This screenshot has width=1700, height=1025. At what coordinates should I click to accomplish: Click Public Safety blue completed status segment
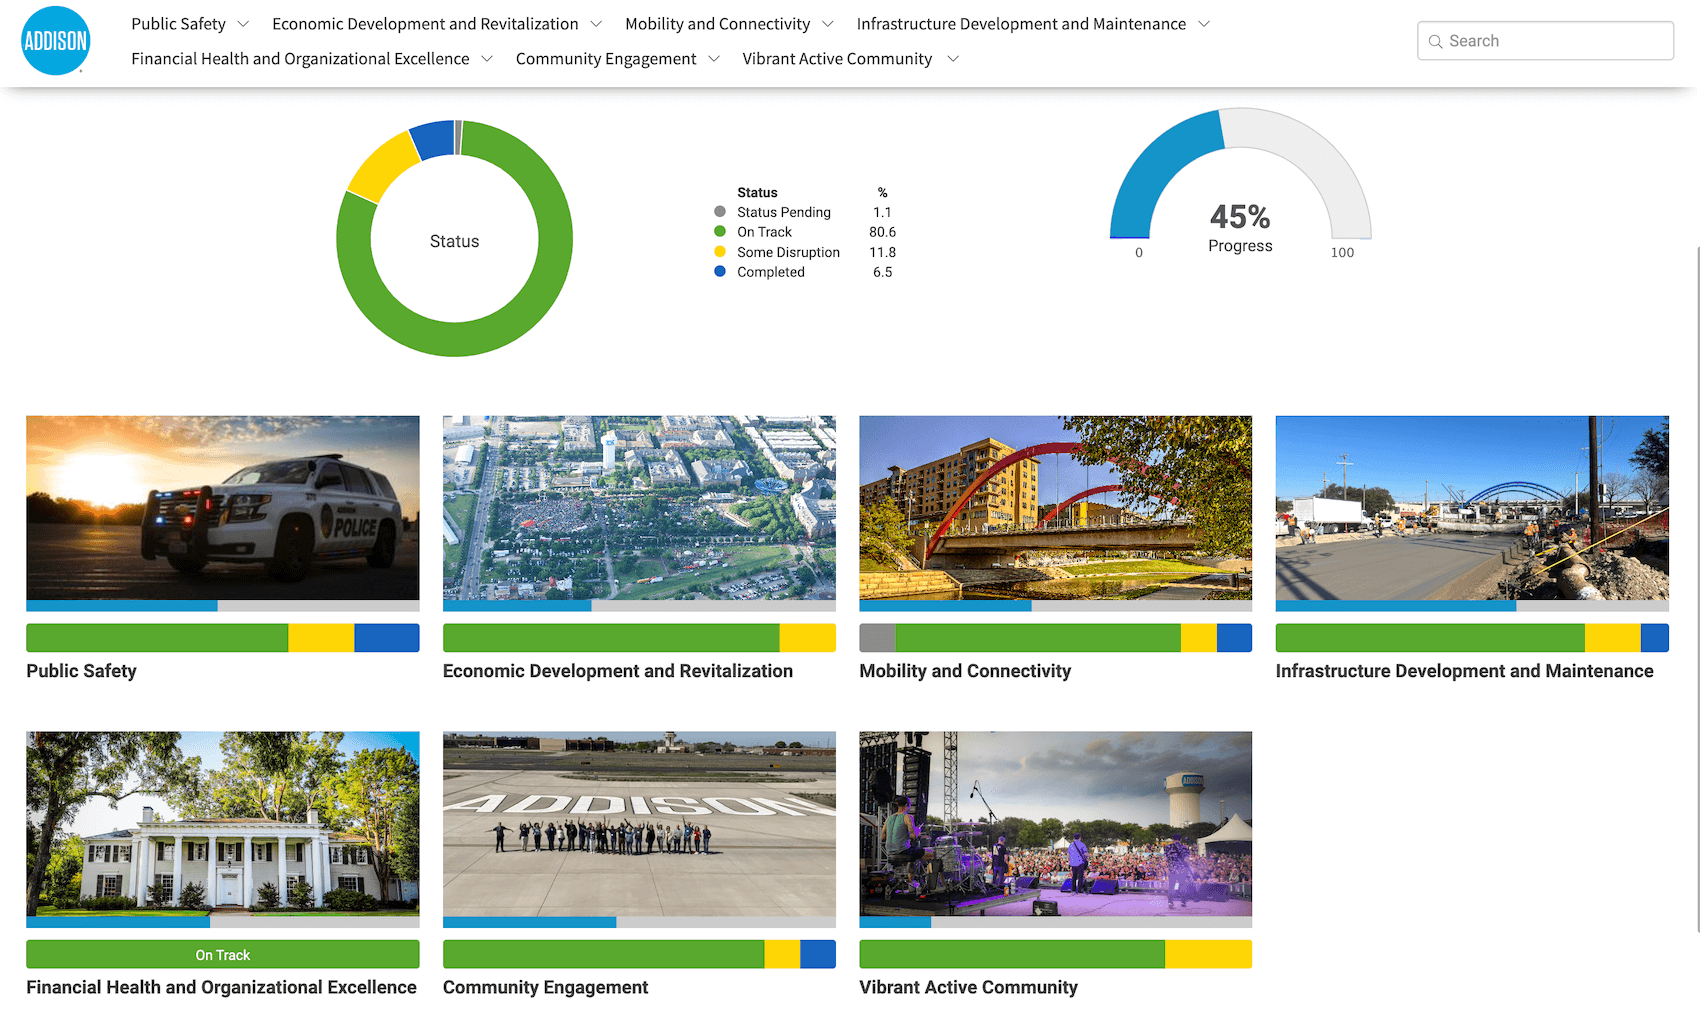click(387, 638)
